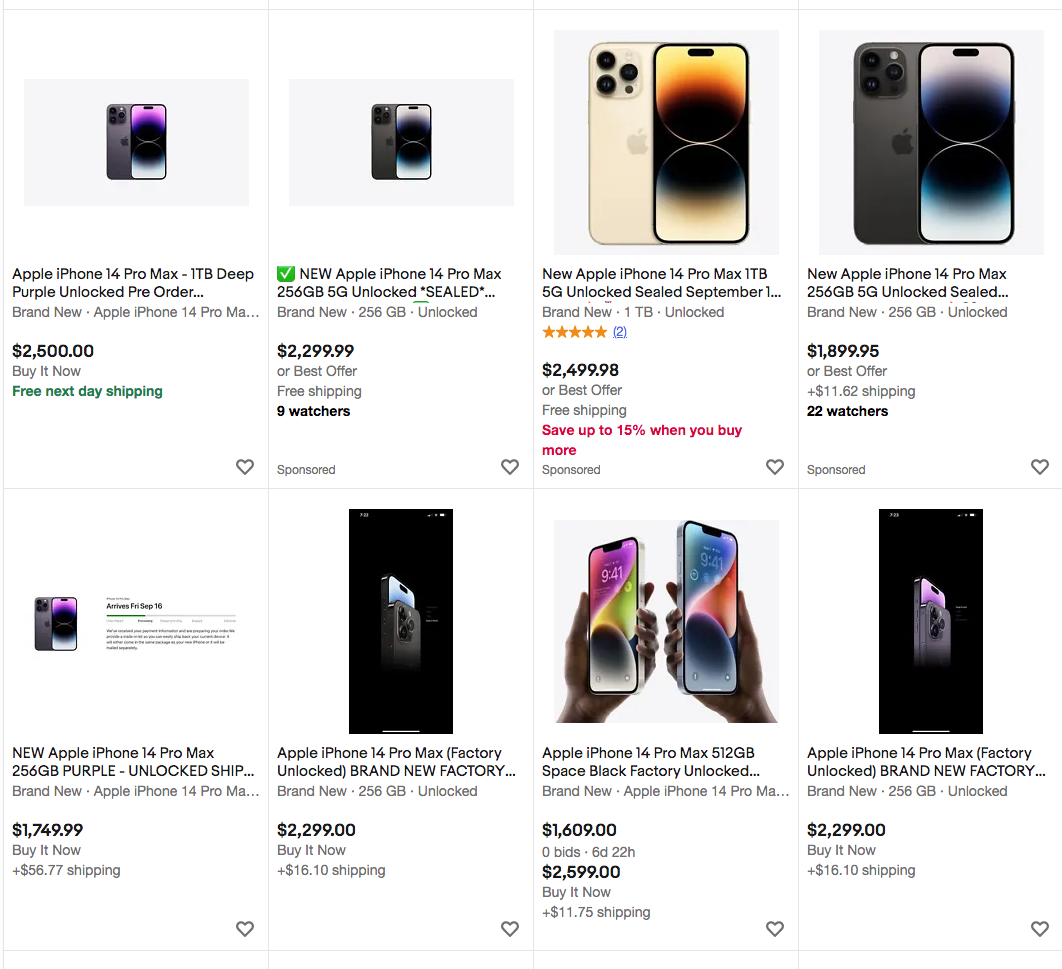Open the 'NEW Apple iPhone 14 Pro Max 256GB 5G Unlocked *SEALED*' title

coord(389,283)
